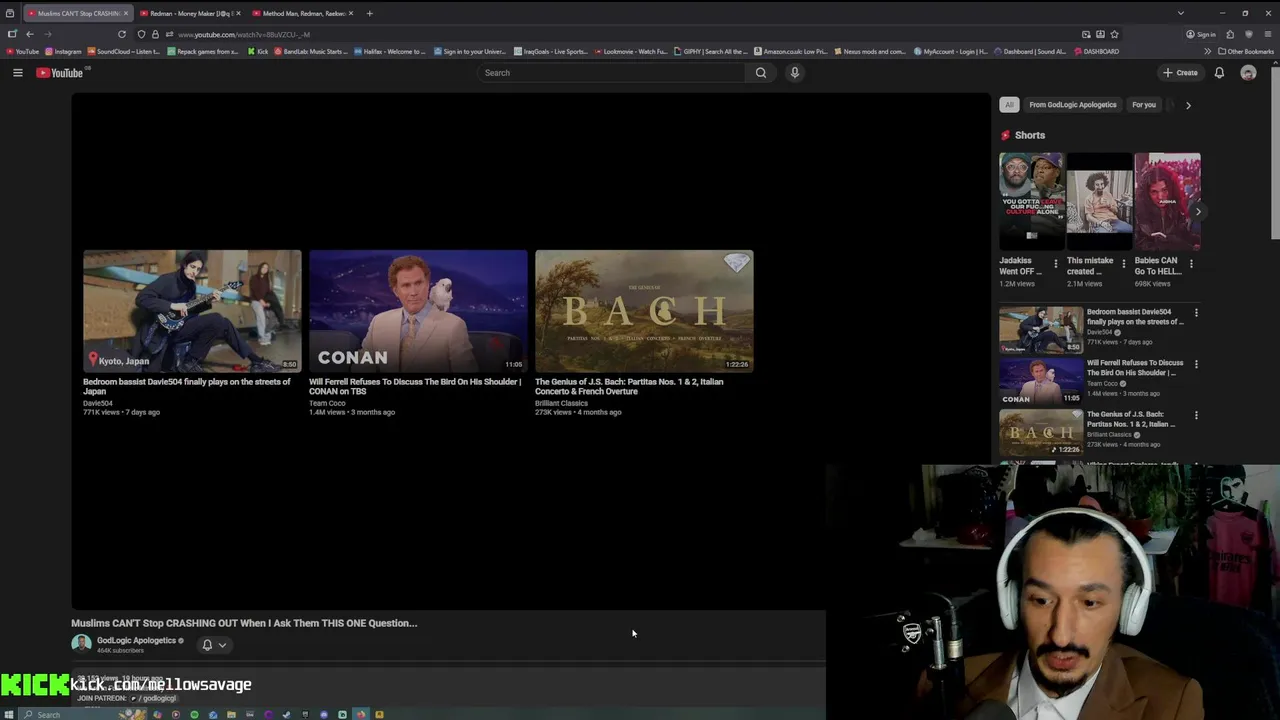Open the Windows Start button

(9, 714)
